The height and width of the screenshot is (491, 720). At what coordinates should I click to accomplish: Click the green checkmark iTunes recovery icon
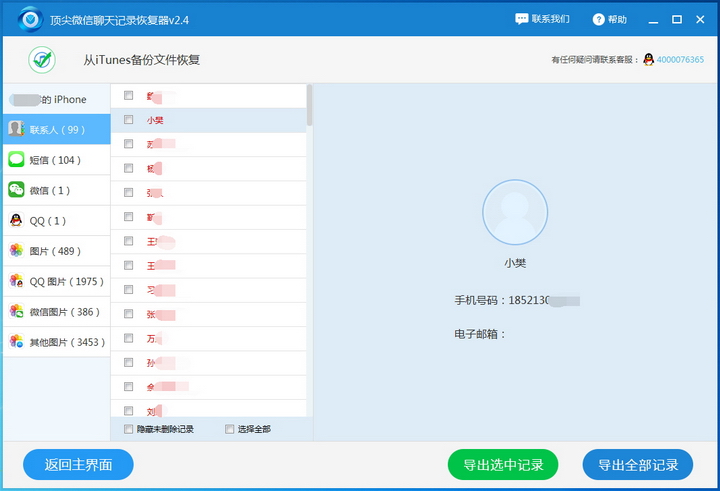[x=42, y=60]
